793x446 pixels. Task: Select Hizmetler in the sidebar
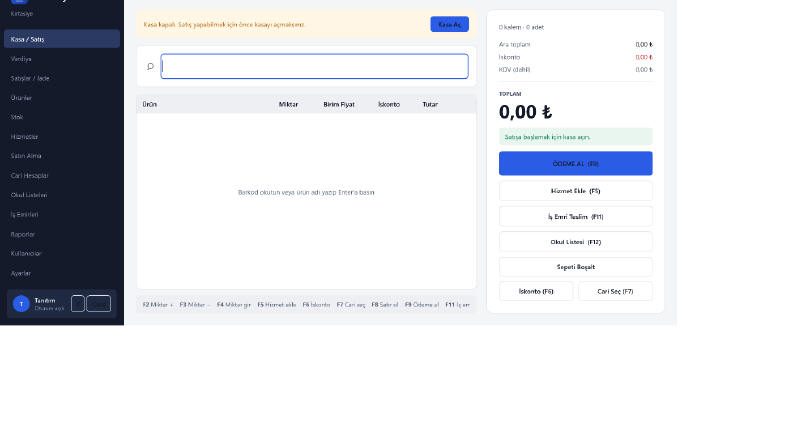[x=62, y=137]
